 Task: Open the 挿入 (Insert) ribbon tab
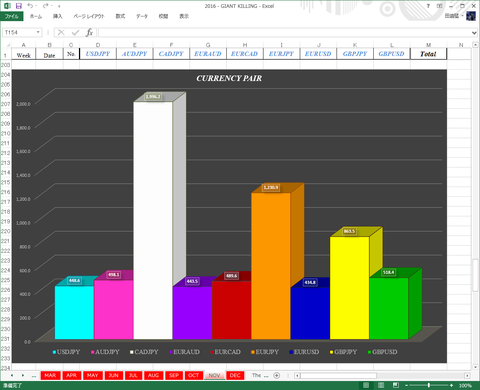[x=57, y=16]
